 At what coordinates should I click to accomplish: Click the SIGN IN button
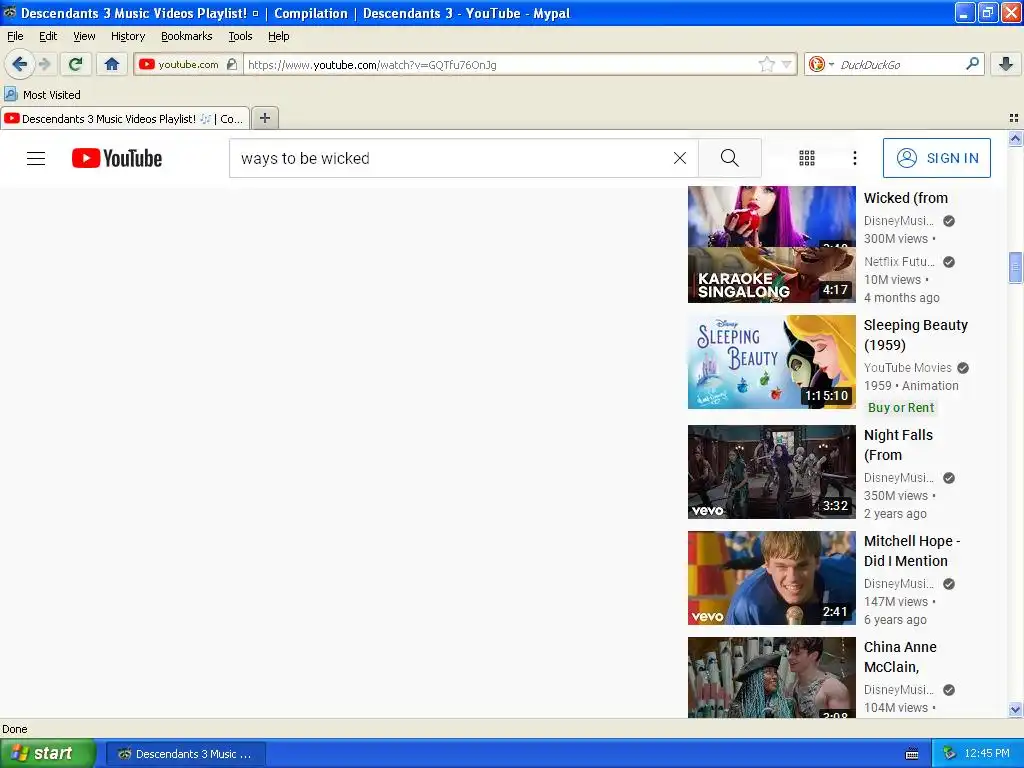[936, 158]
